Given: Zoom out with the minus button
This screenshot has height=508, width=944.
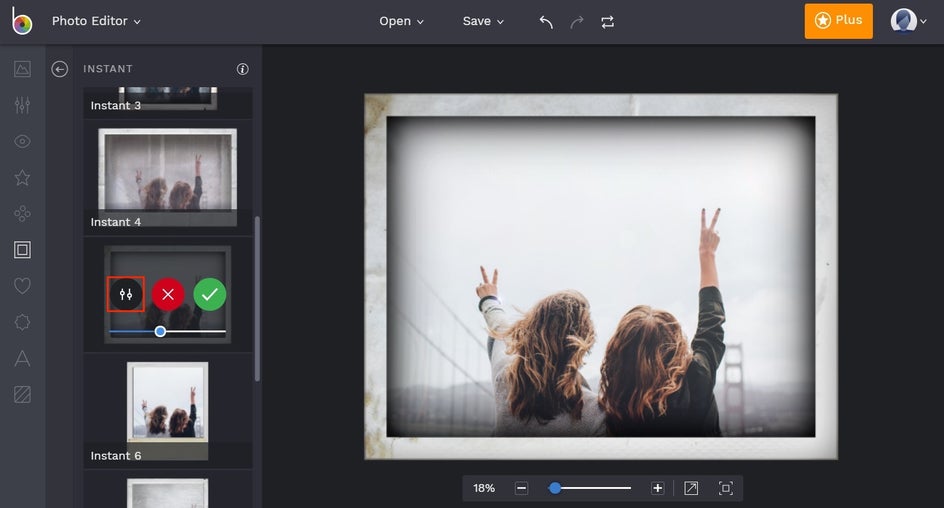Looking at the screenshot, I should point(522,488).
